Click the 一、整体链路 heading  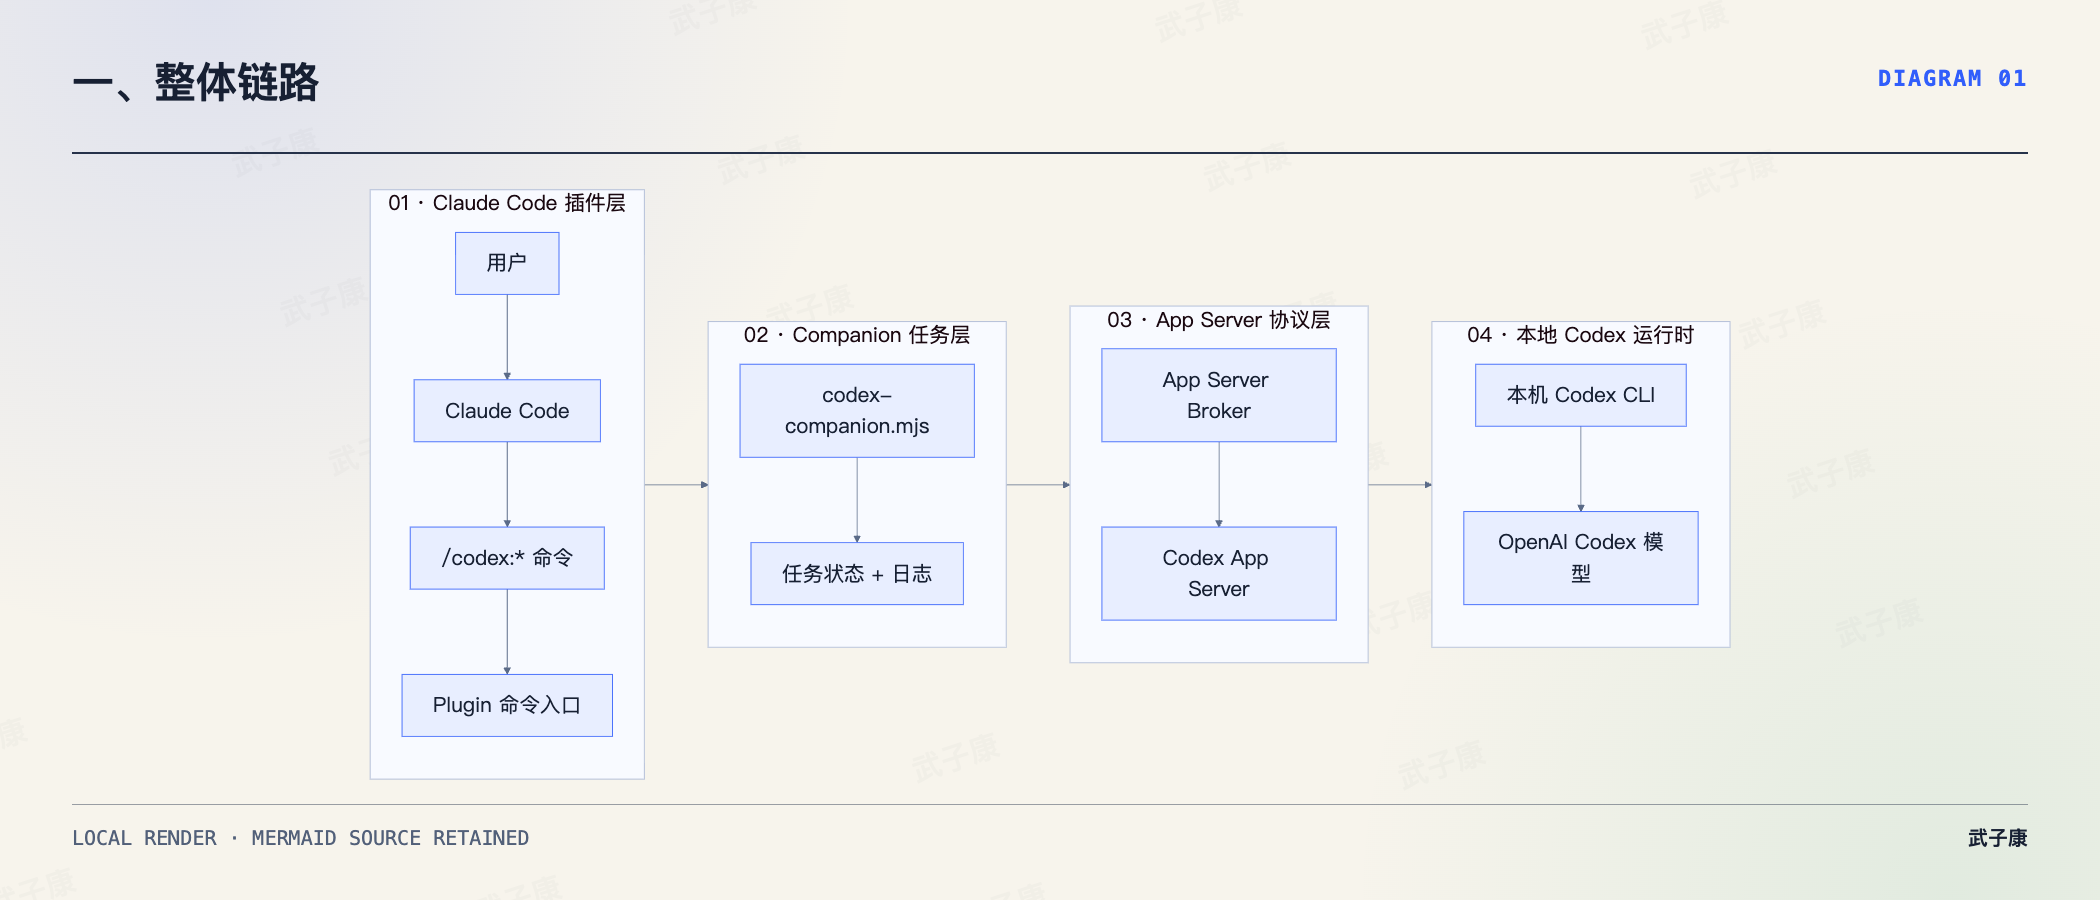[196, 82]
